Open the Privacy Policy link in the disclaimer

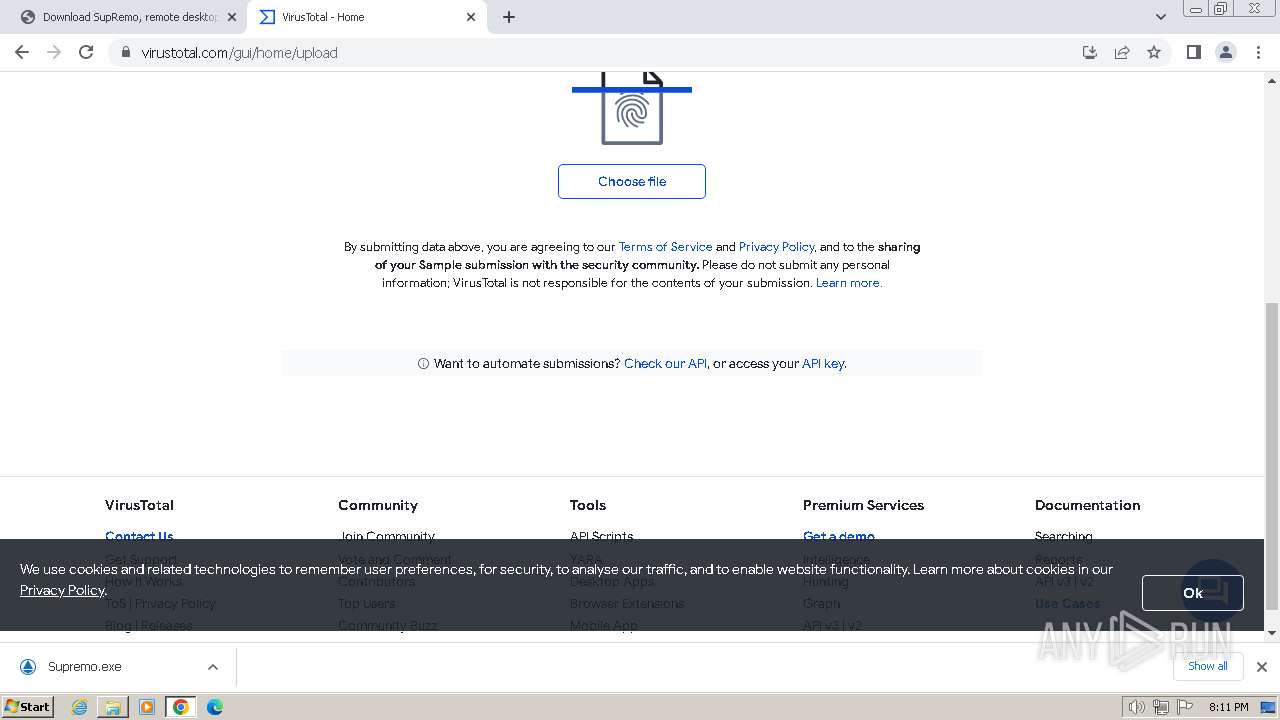pyautogui.click(x=777, y=247)
